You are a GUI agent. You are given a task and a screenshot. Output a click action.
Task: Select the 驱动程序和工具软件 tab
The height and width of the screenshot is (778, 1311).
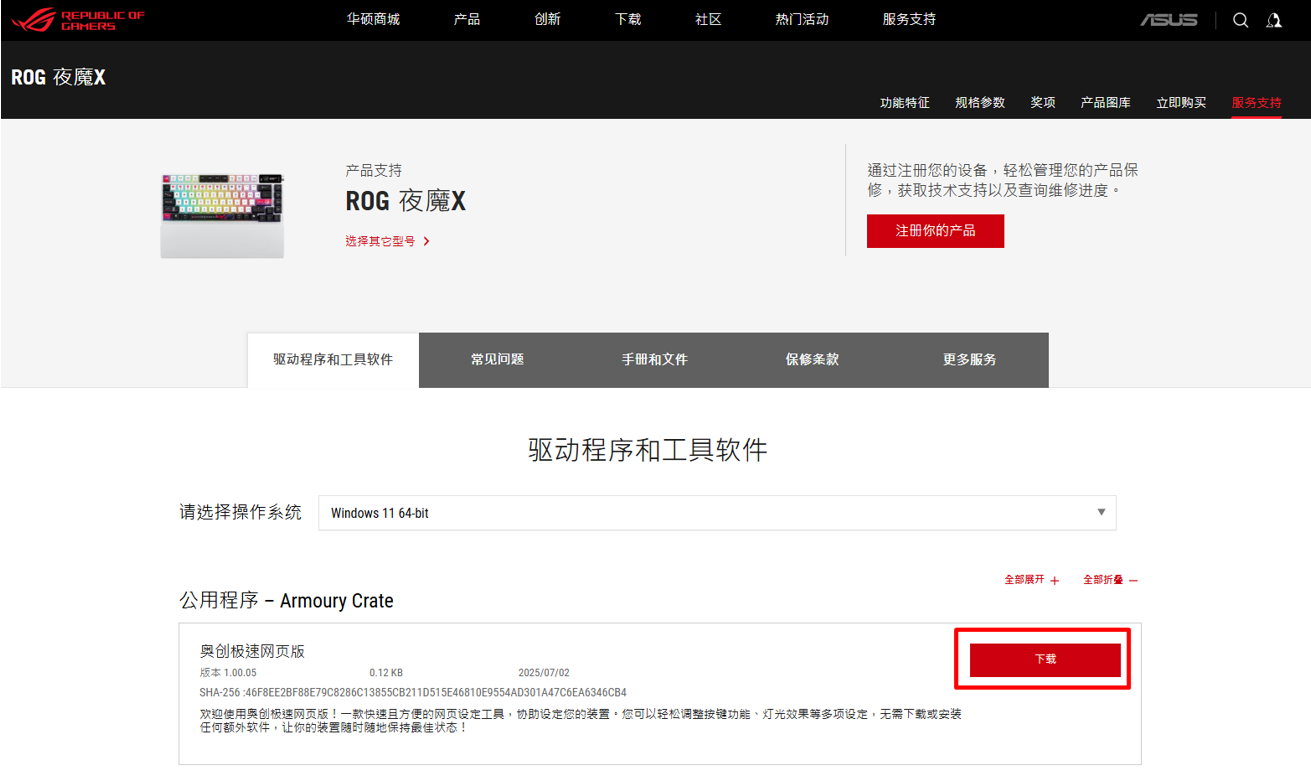tap(333, 360)
